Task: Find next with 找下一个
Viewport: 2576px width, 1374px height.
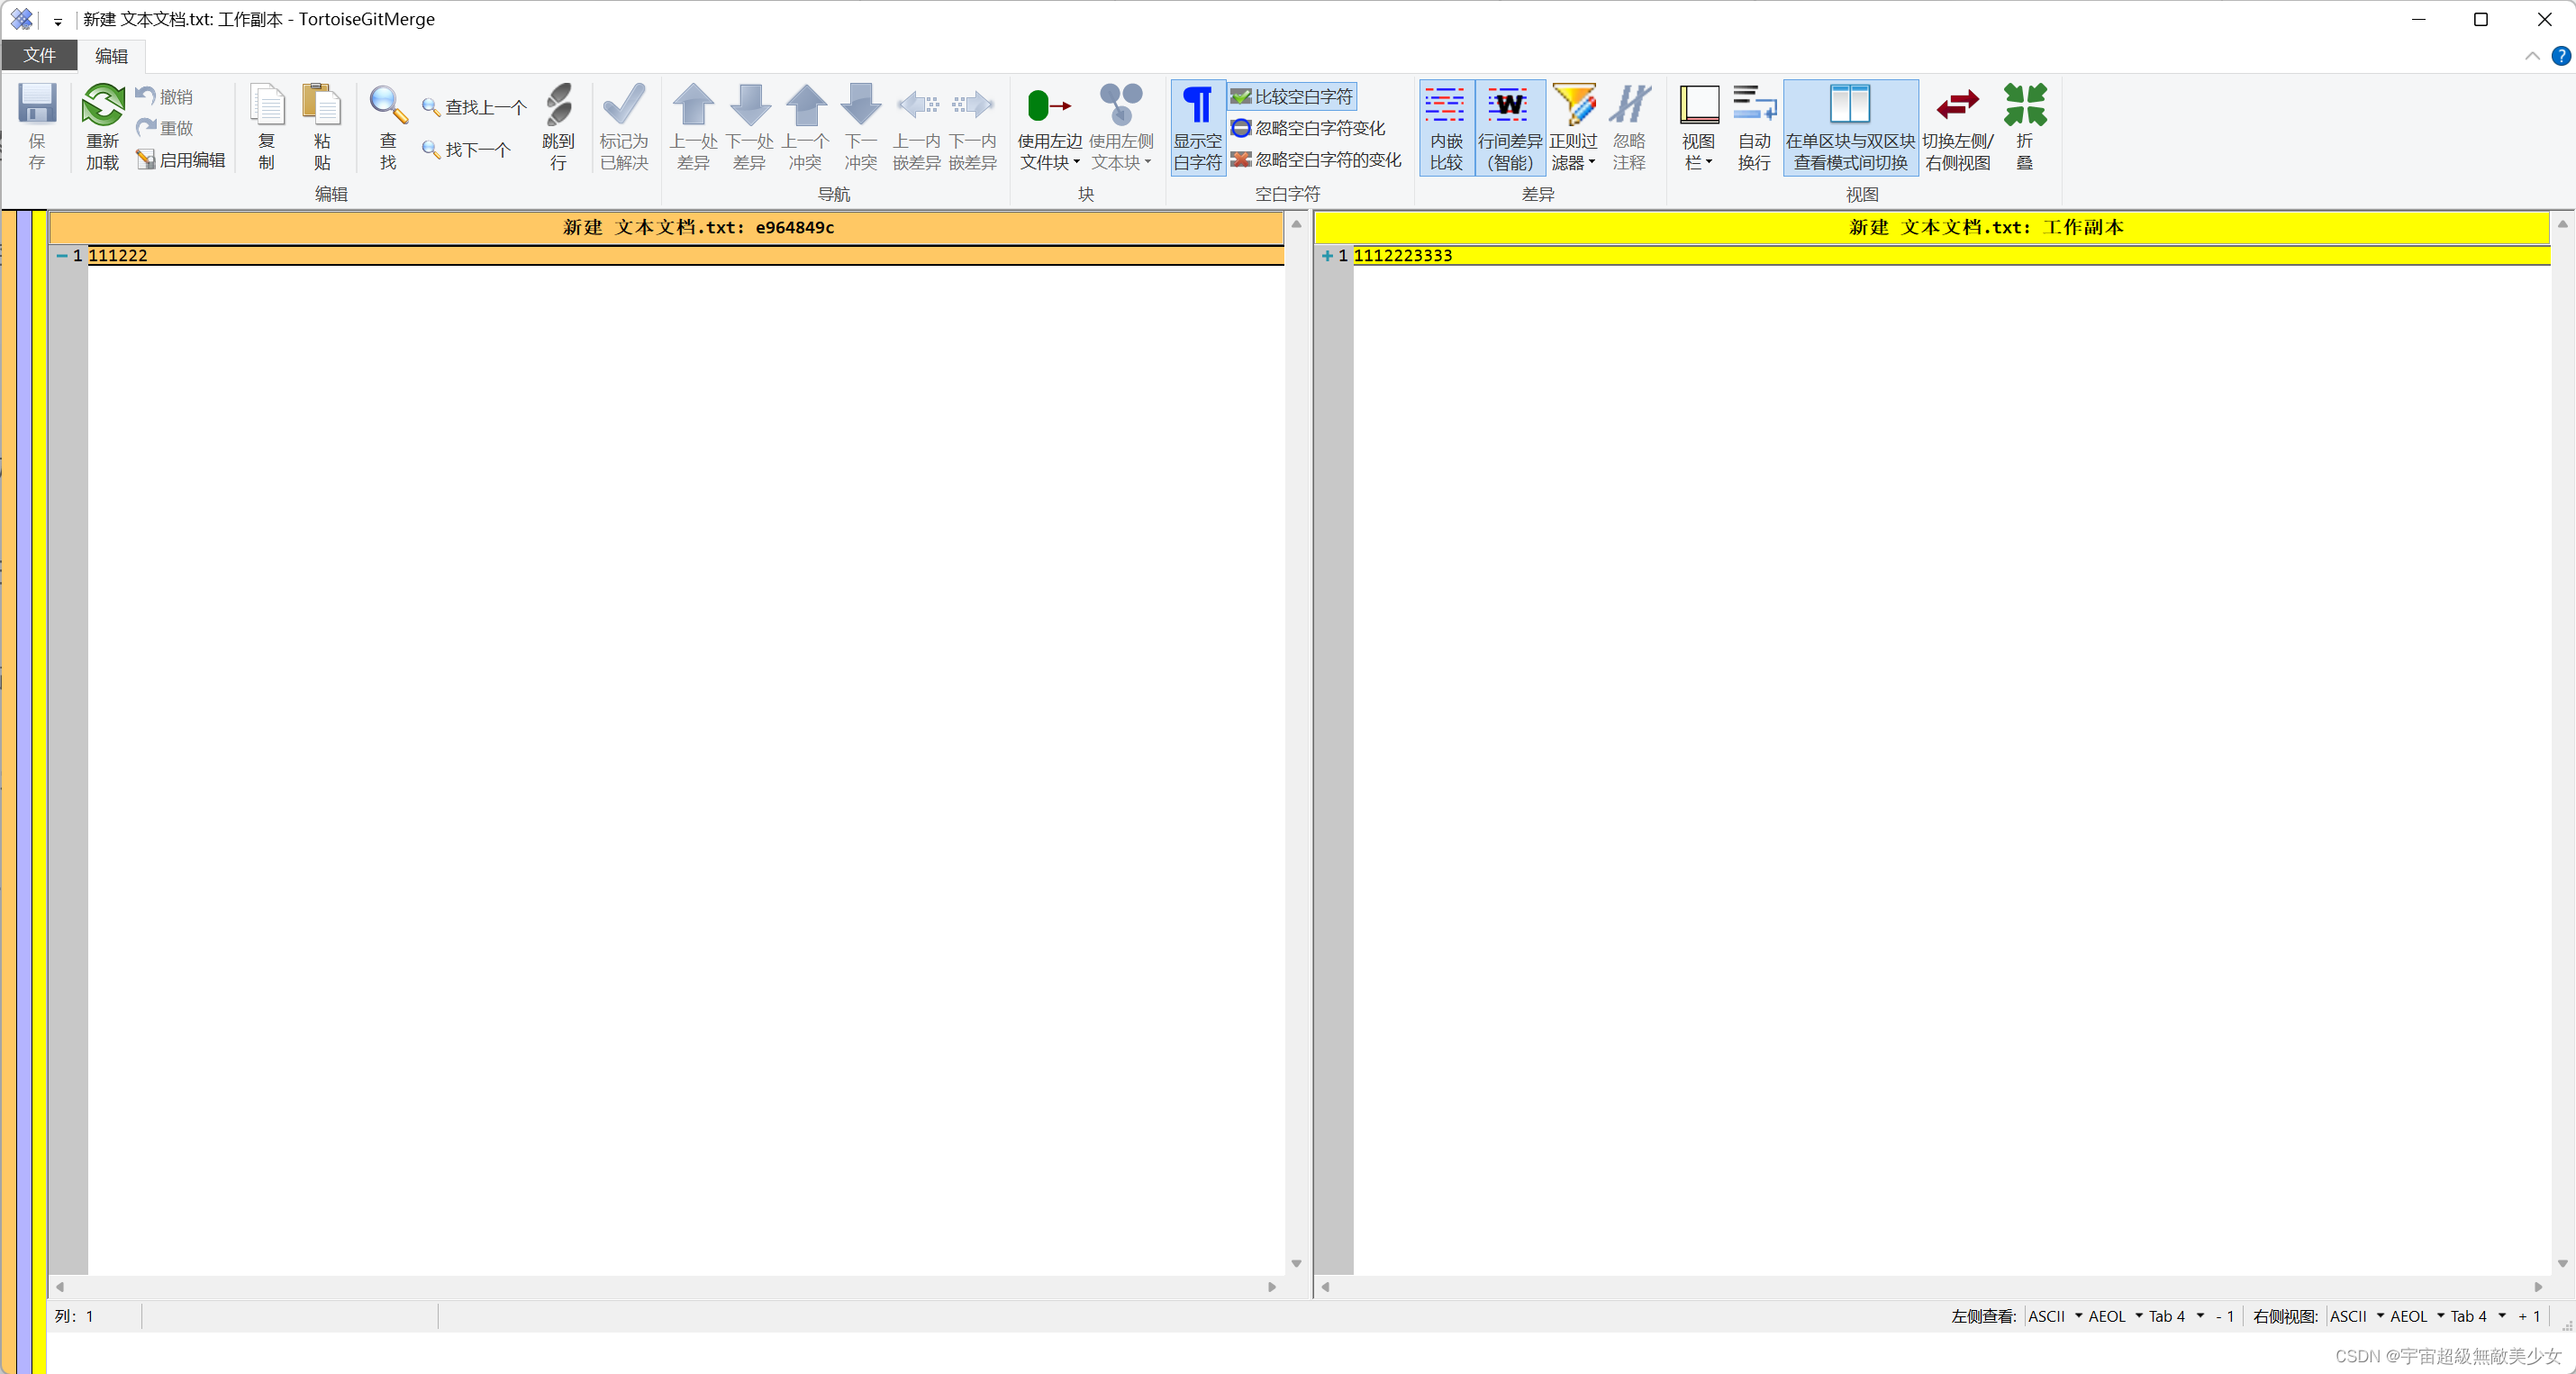Action: [466, 150]
